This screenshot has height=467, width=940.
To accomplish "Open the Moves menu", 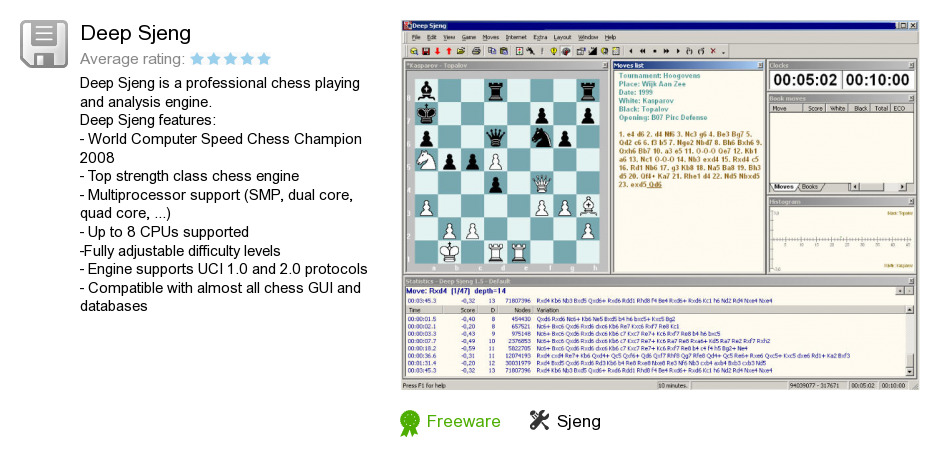I will pyautogui.click(x=491, y=37).
